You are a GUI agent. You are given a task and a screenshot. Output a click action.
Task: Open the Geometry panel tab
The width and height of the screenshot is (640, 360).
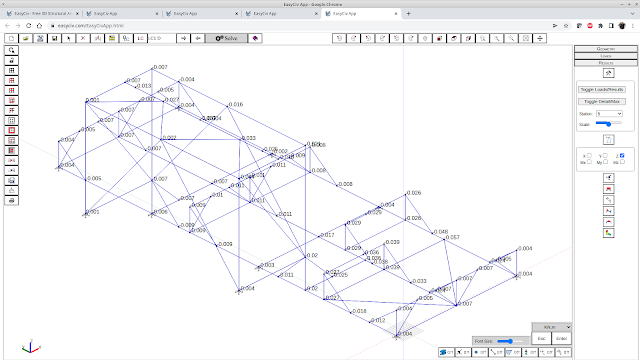pos(606,49)
